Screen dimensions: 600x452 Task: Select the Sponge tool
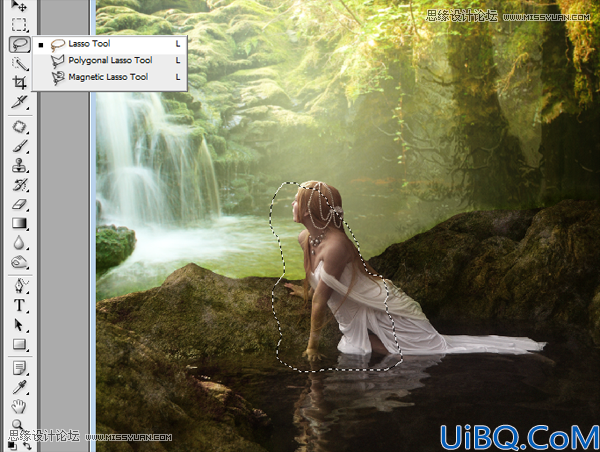(x=19, y=262)
